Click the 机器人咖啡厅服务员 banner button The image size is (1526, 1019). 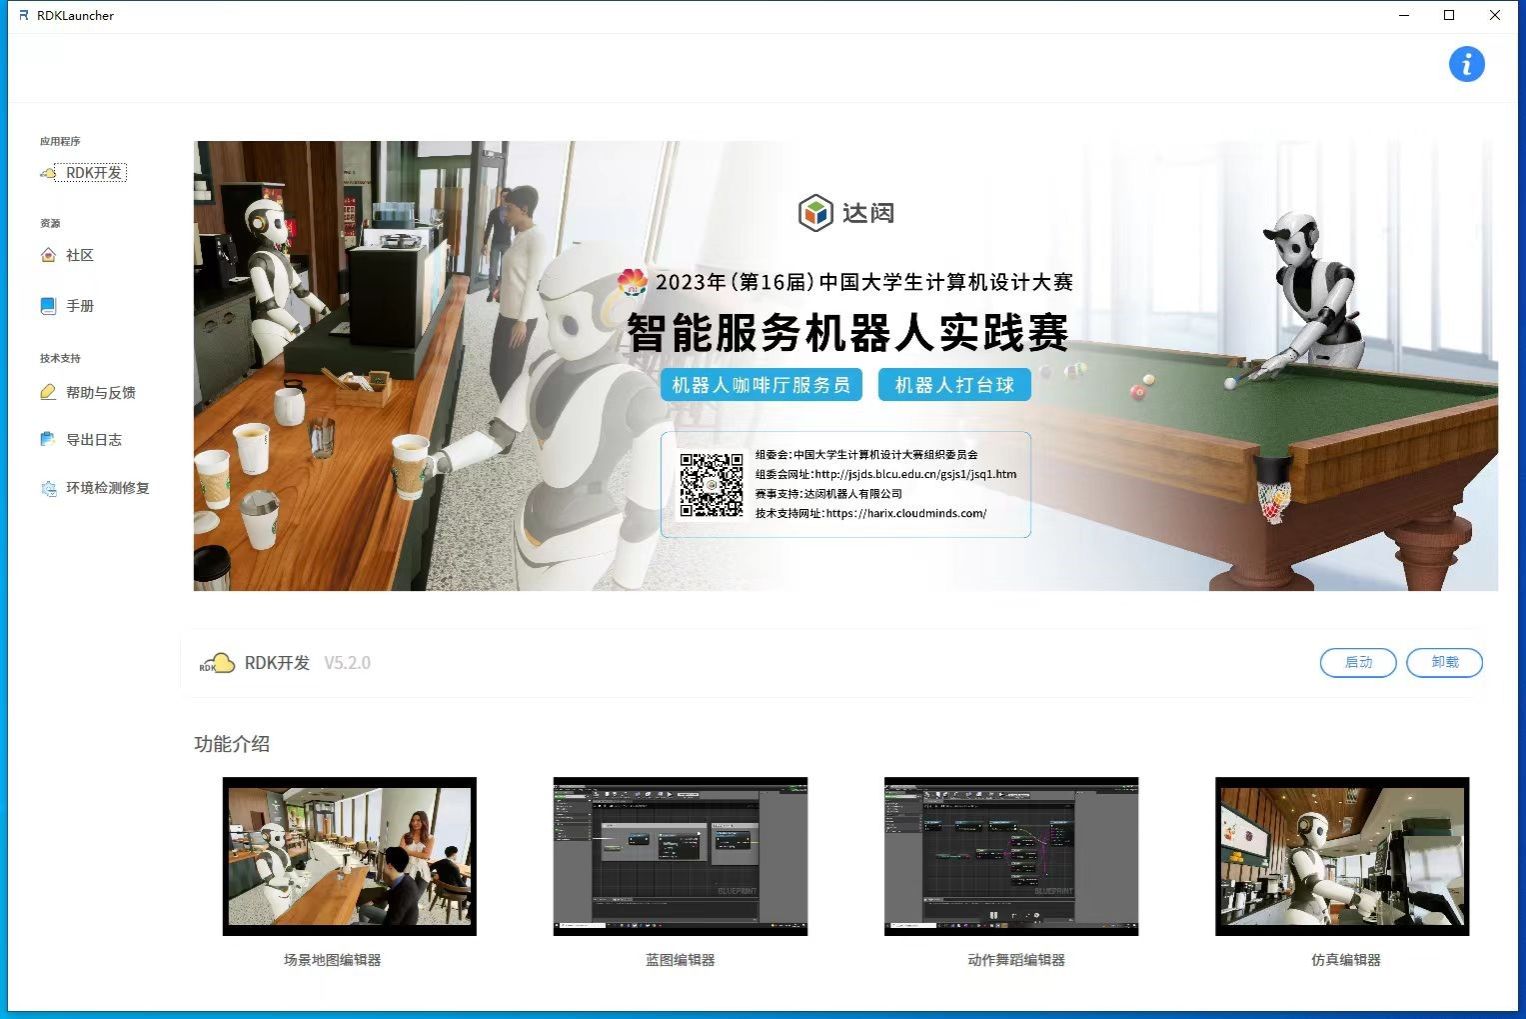pos(760,385)
